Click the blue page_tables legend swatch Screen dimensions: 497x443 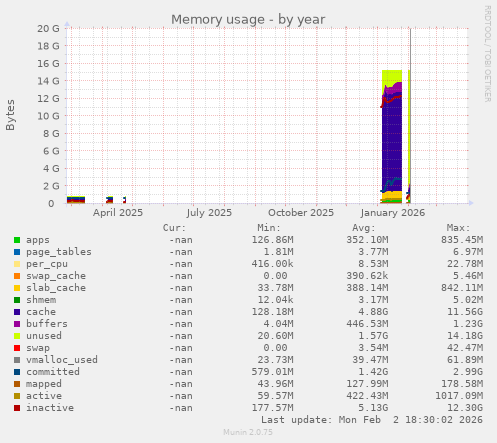17,252
